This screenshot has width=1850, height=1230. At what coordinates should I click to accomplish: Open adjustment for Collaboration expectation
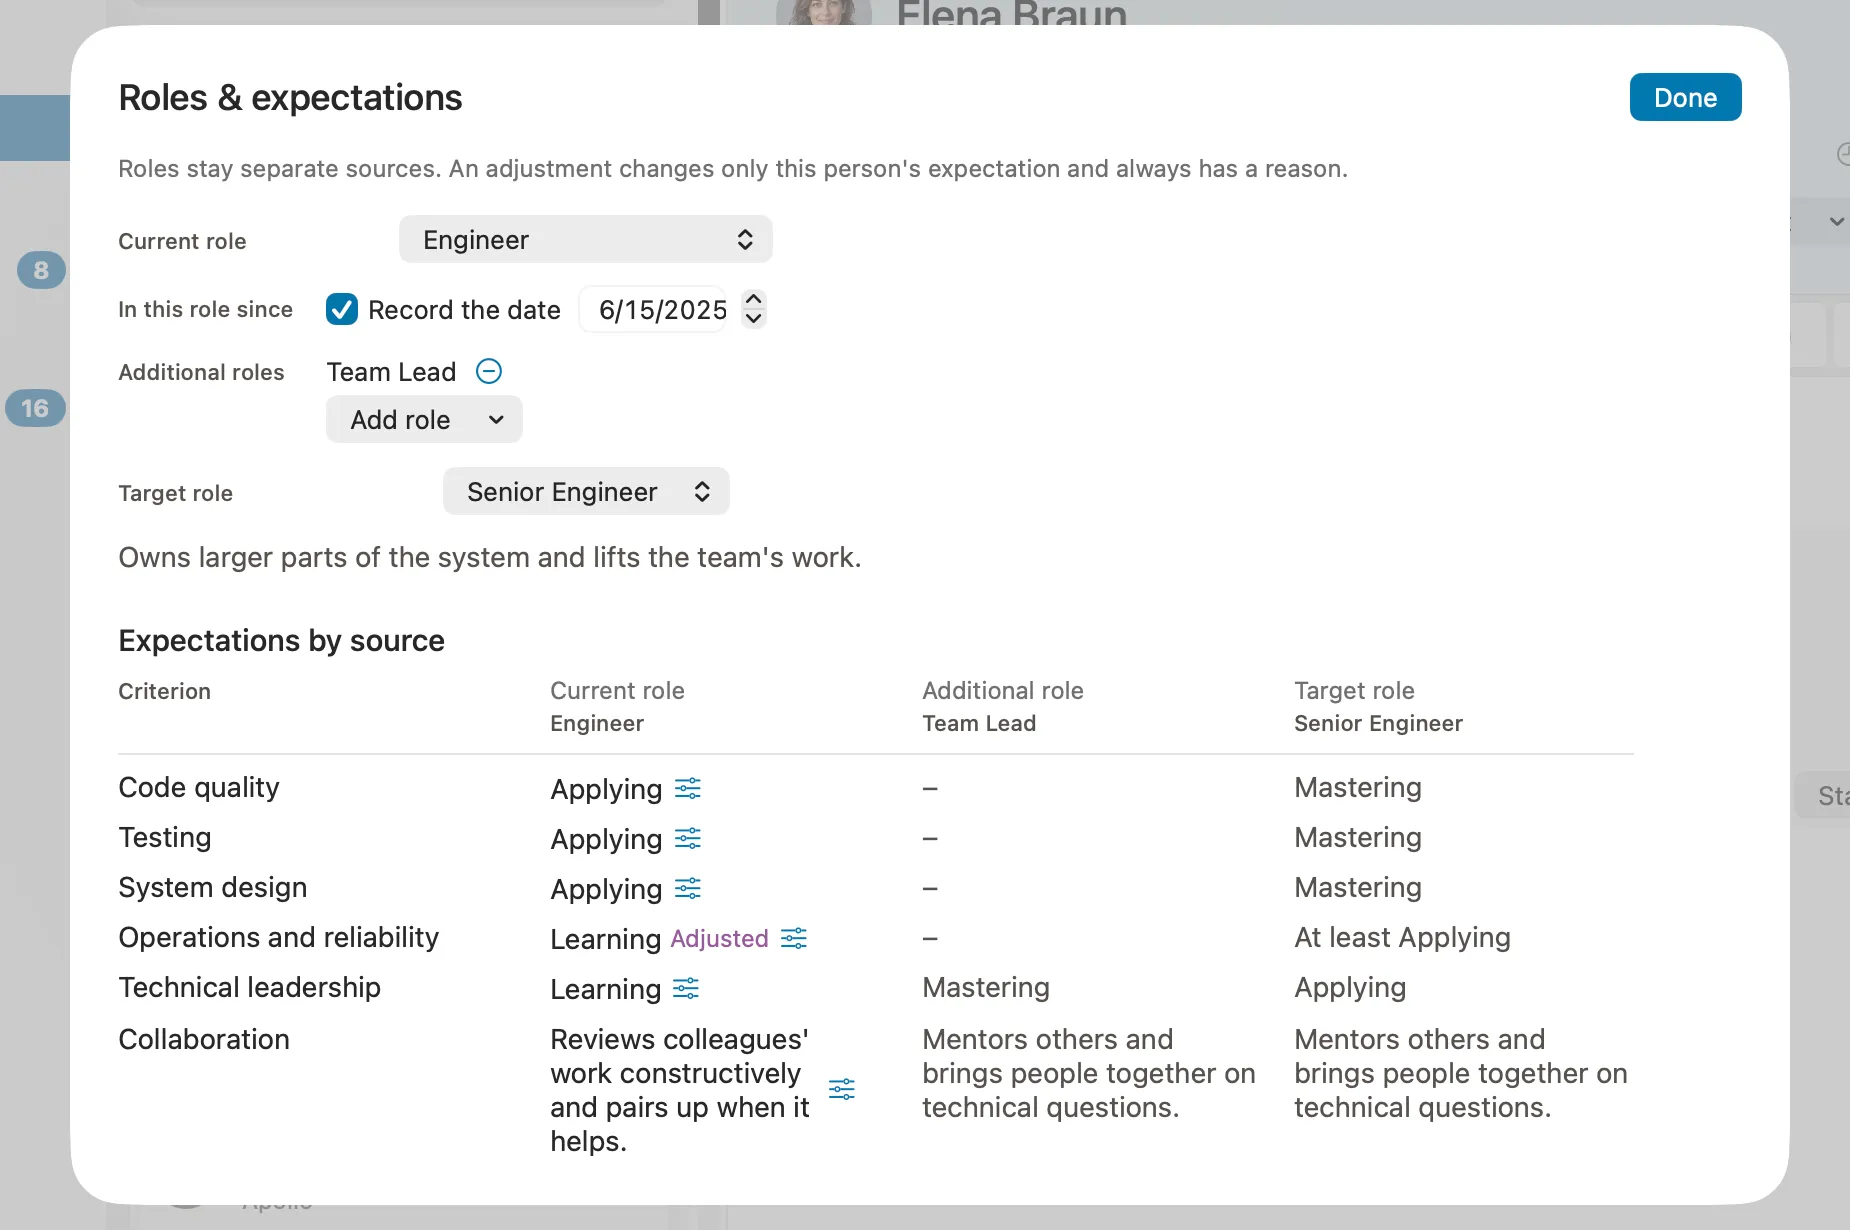click(842, 1089)
